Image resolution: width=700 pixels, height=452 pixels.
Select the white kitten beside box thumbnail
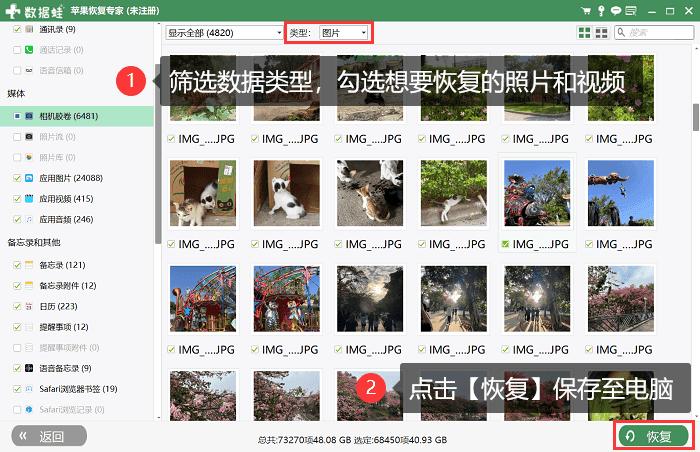(x=287, y=193)
